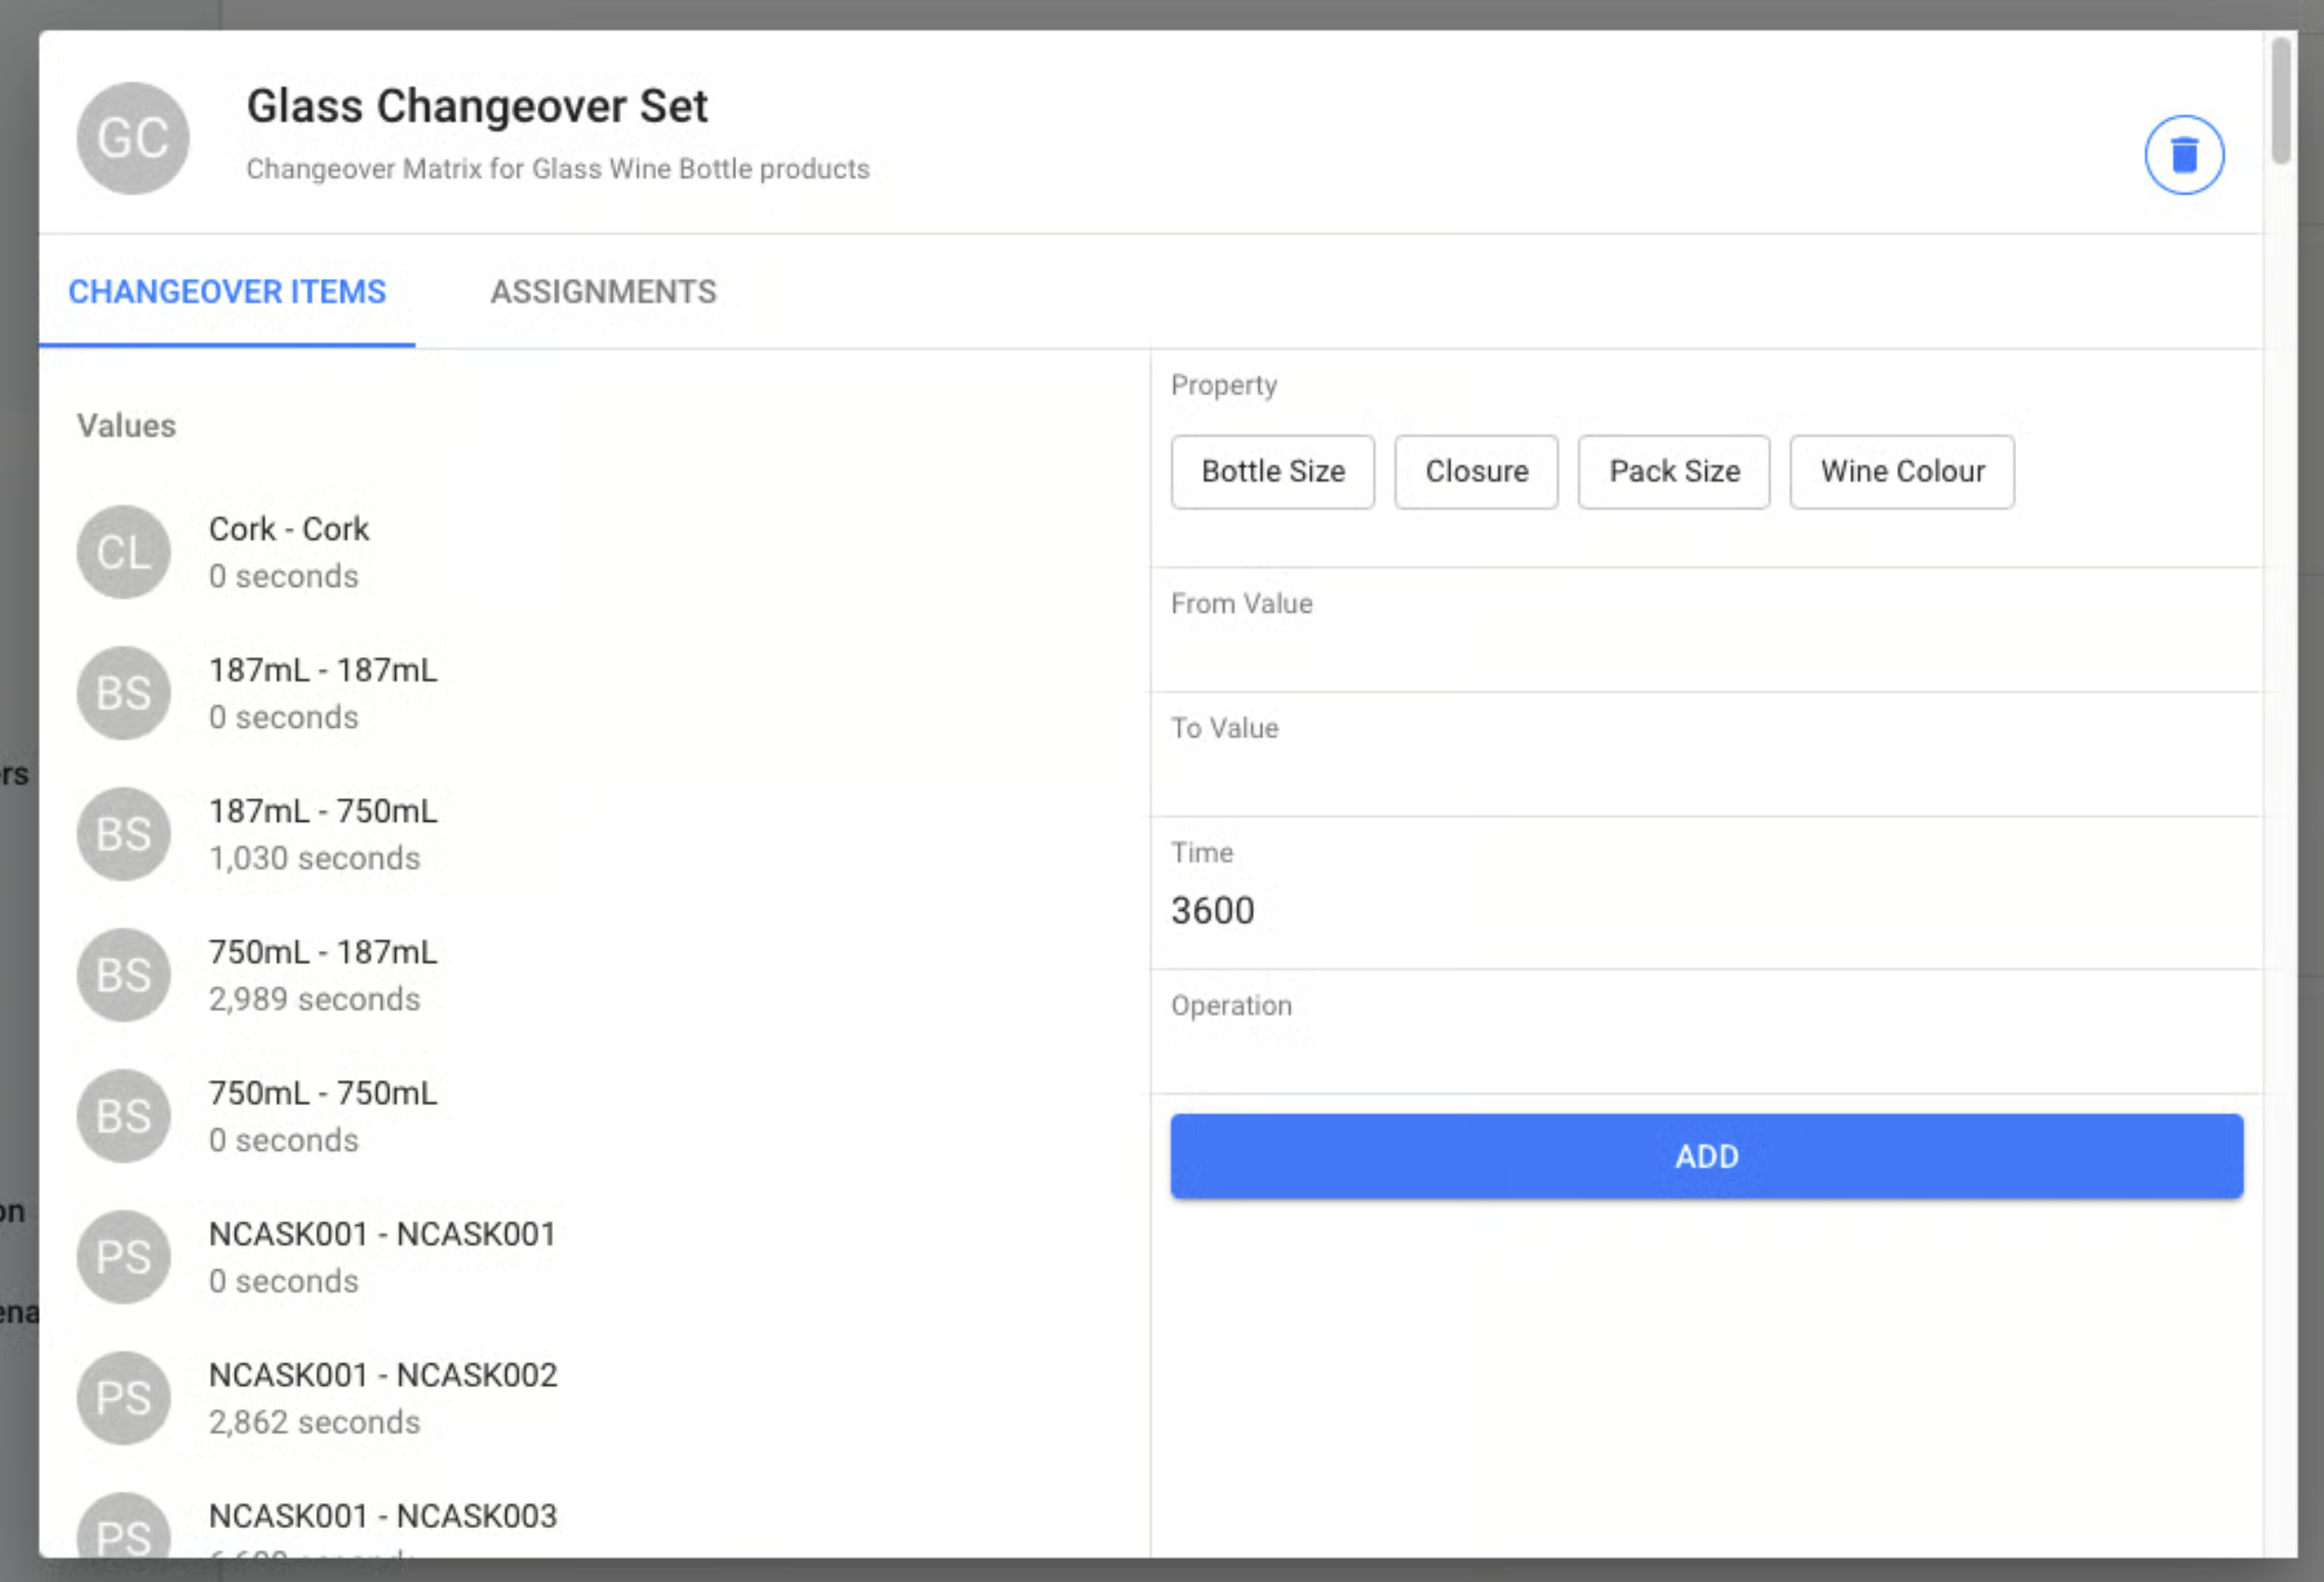This screenshot has height=1582, width=2324.
Task: Select the Changeover Items tab
Action: coord(227,292)
